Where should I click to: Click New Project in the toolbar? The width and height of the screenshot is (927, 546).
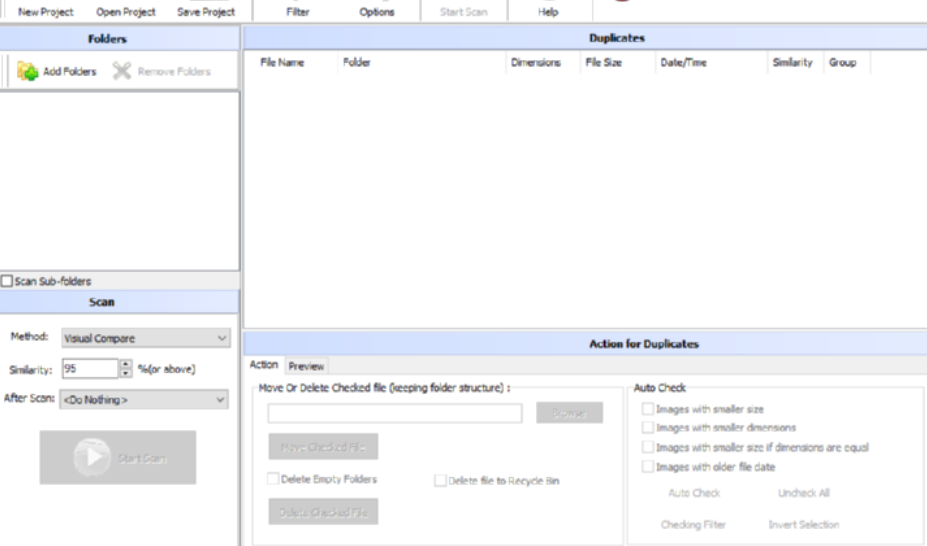[x=46, y=12]
